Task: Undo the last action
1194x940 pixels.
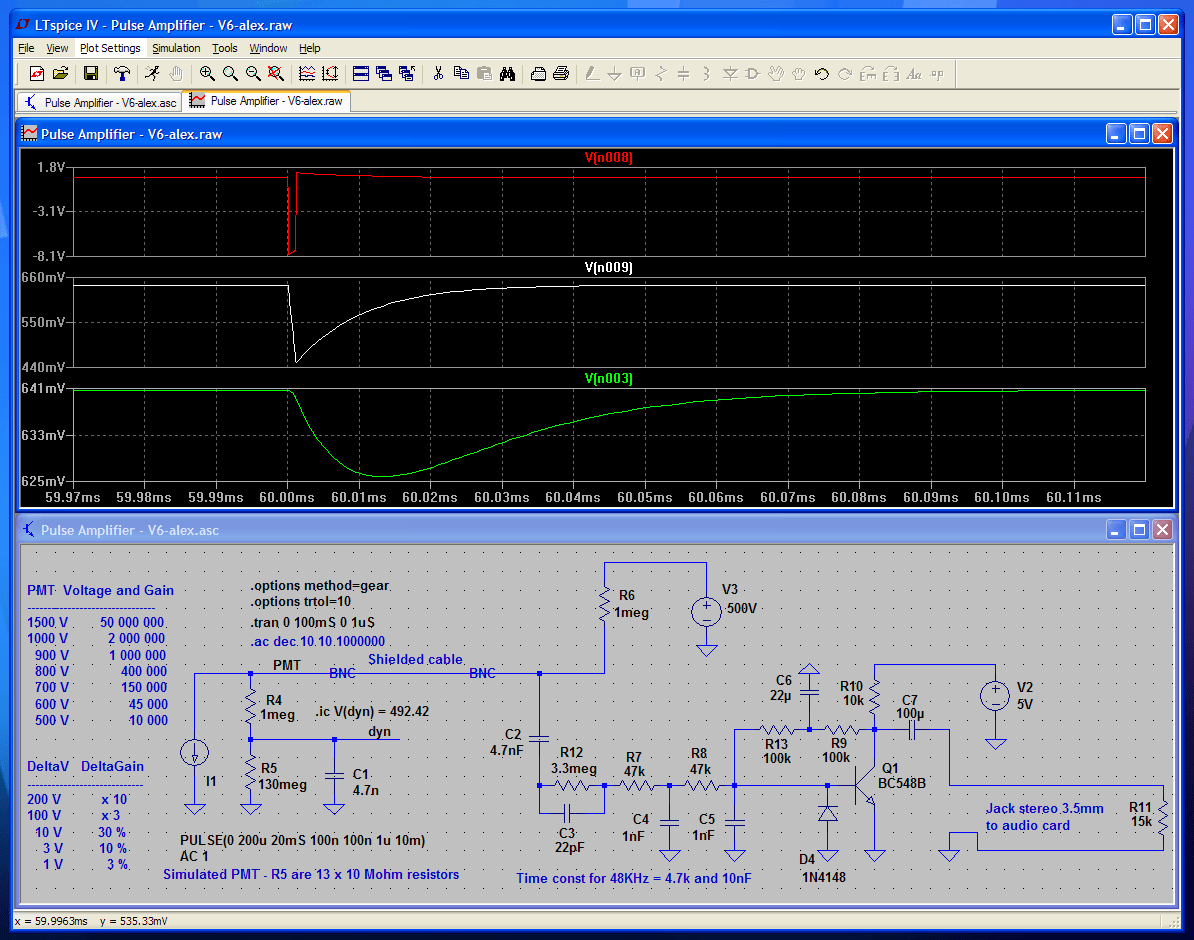Action: click(x=821, y=73)
